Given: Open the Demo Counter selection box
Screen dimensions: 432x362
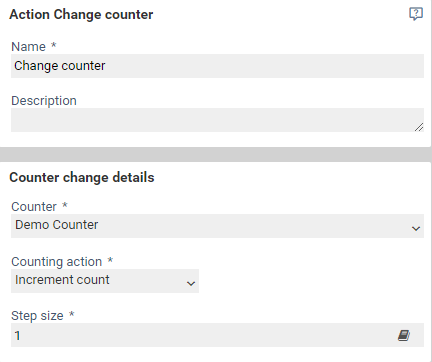Looking at the screenshot, I should (217, 226).
